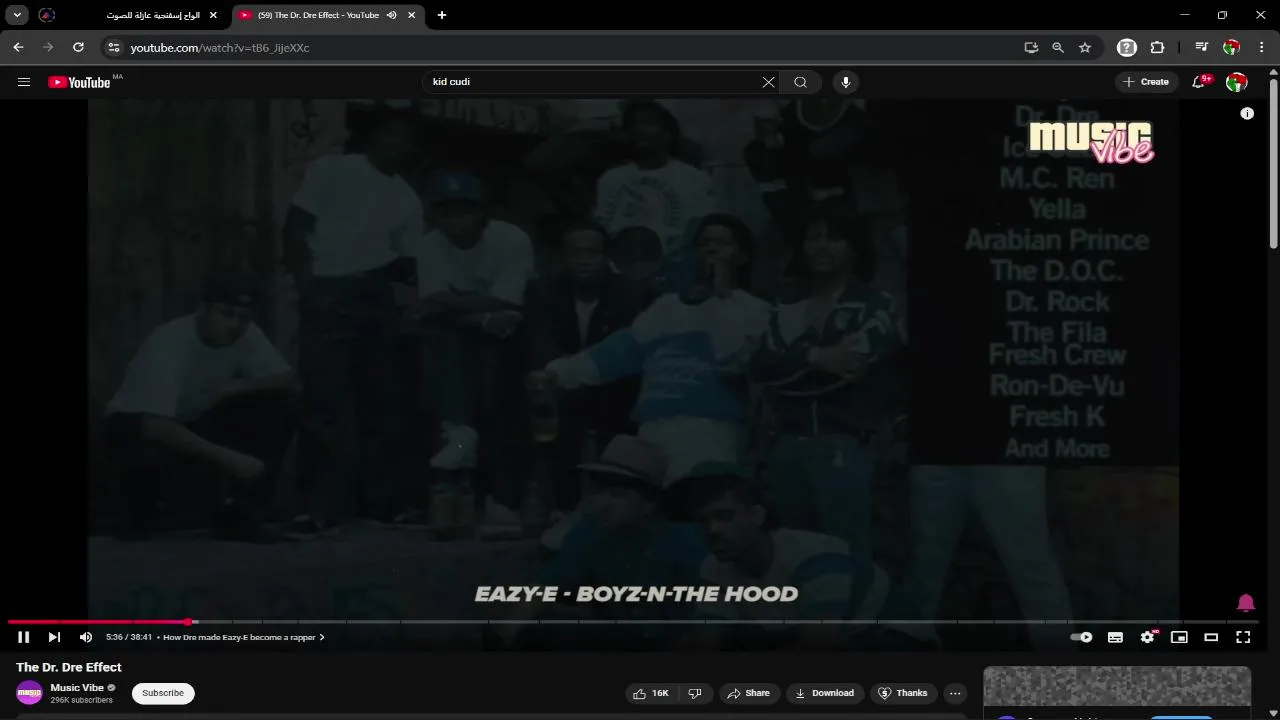Show video info card icon
The height and width of the screenshot is (720, 1280).
(1247, 113)
